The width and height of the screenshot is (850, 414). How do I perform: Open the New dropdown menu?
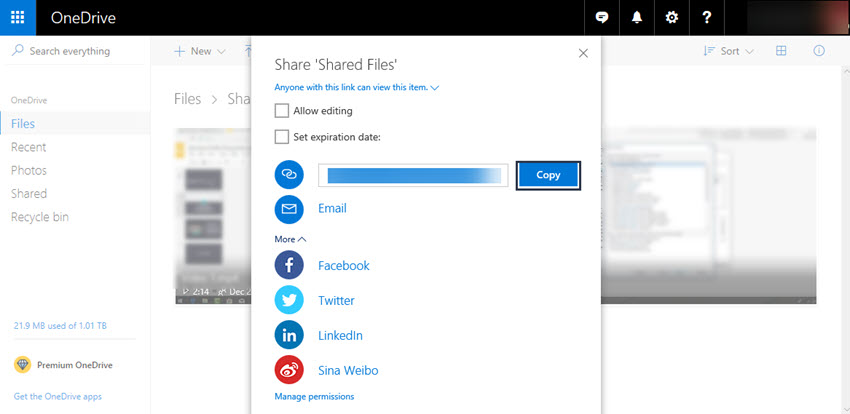point(199,51)
